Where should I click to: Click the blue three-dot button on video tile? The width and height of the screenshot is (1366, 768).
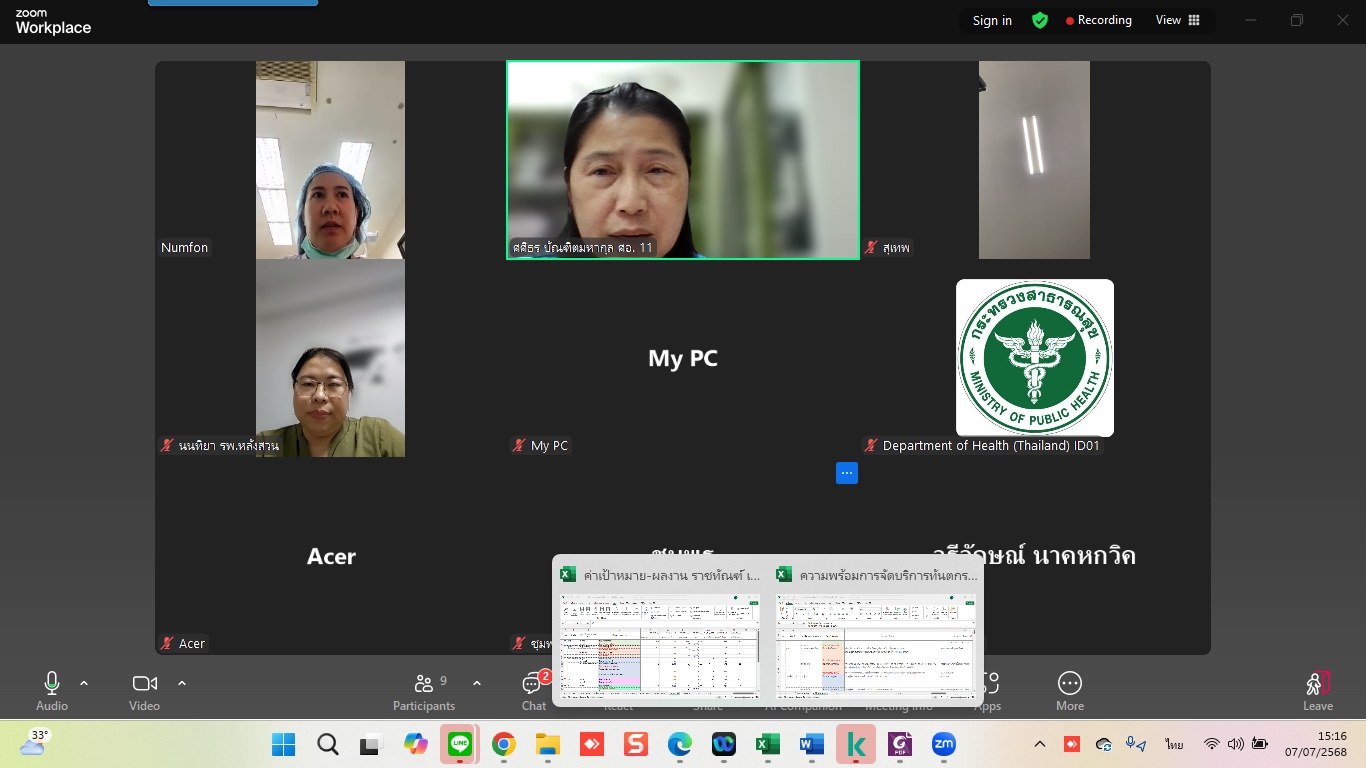pos(847,473)
